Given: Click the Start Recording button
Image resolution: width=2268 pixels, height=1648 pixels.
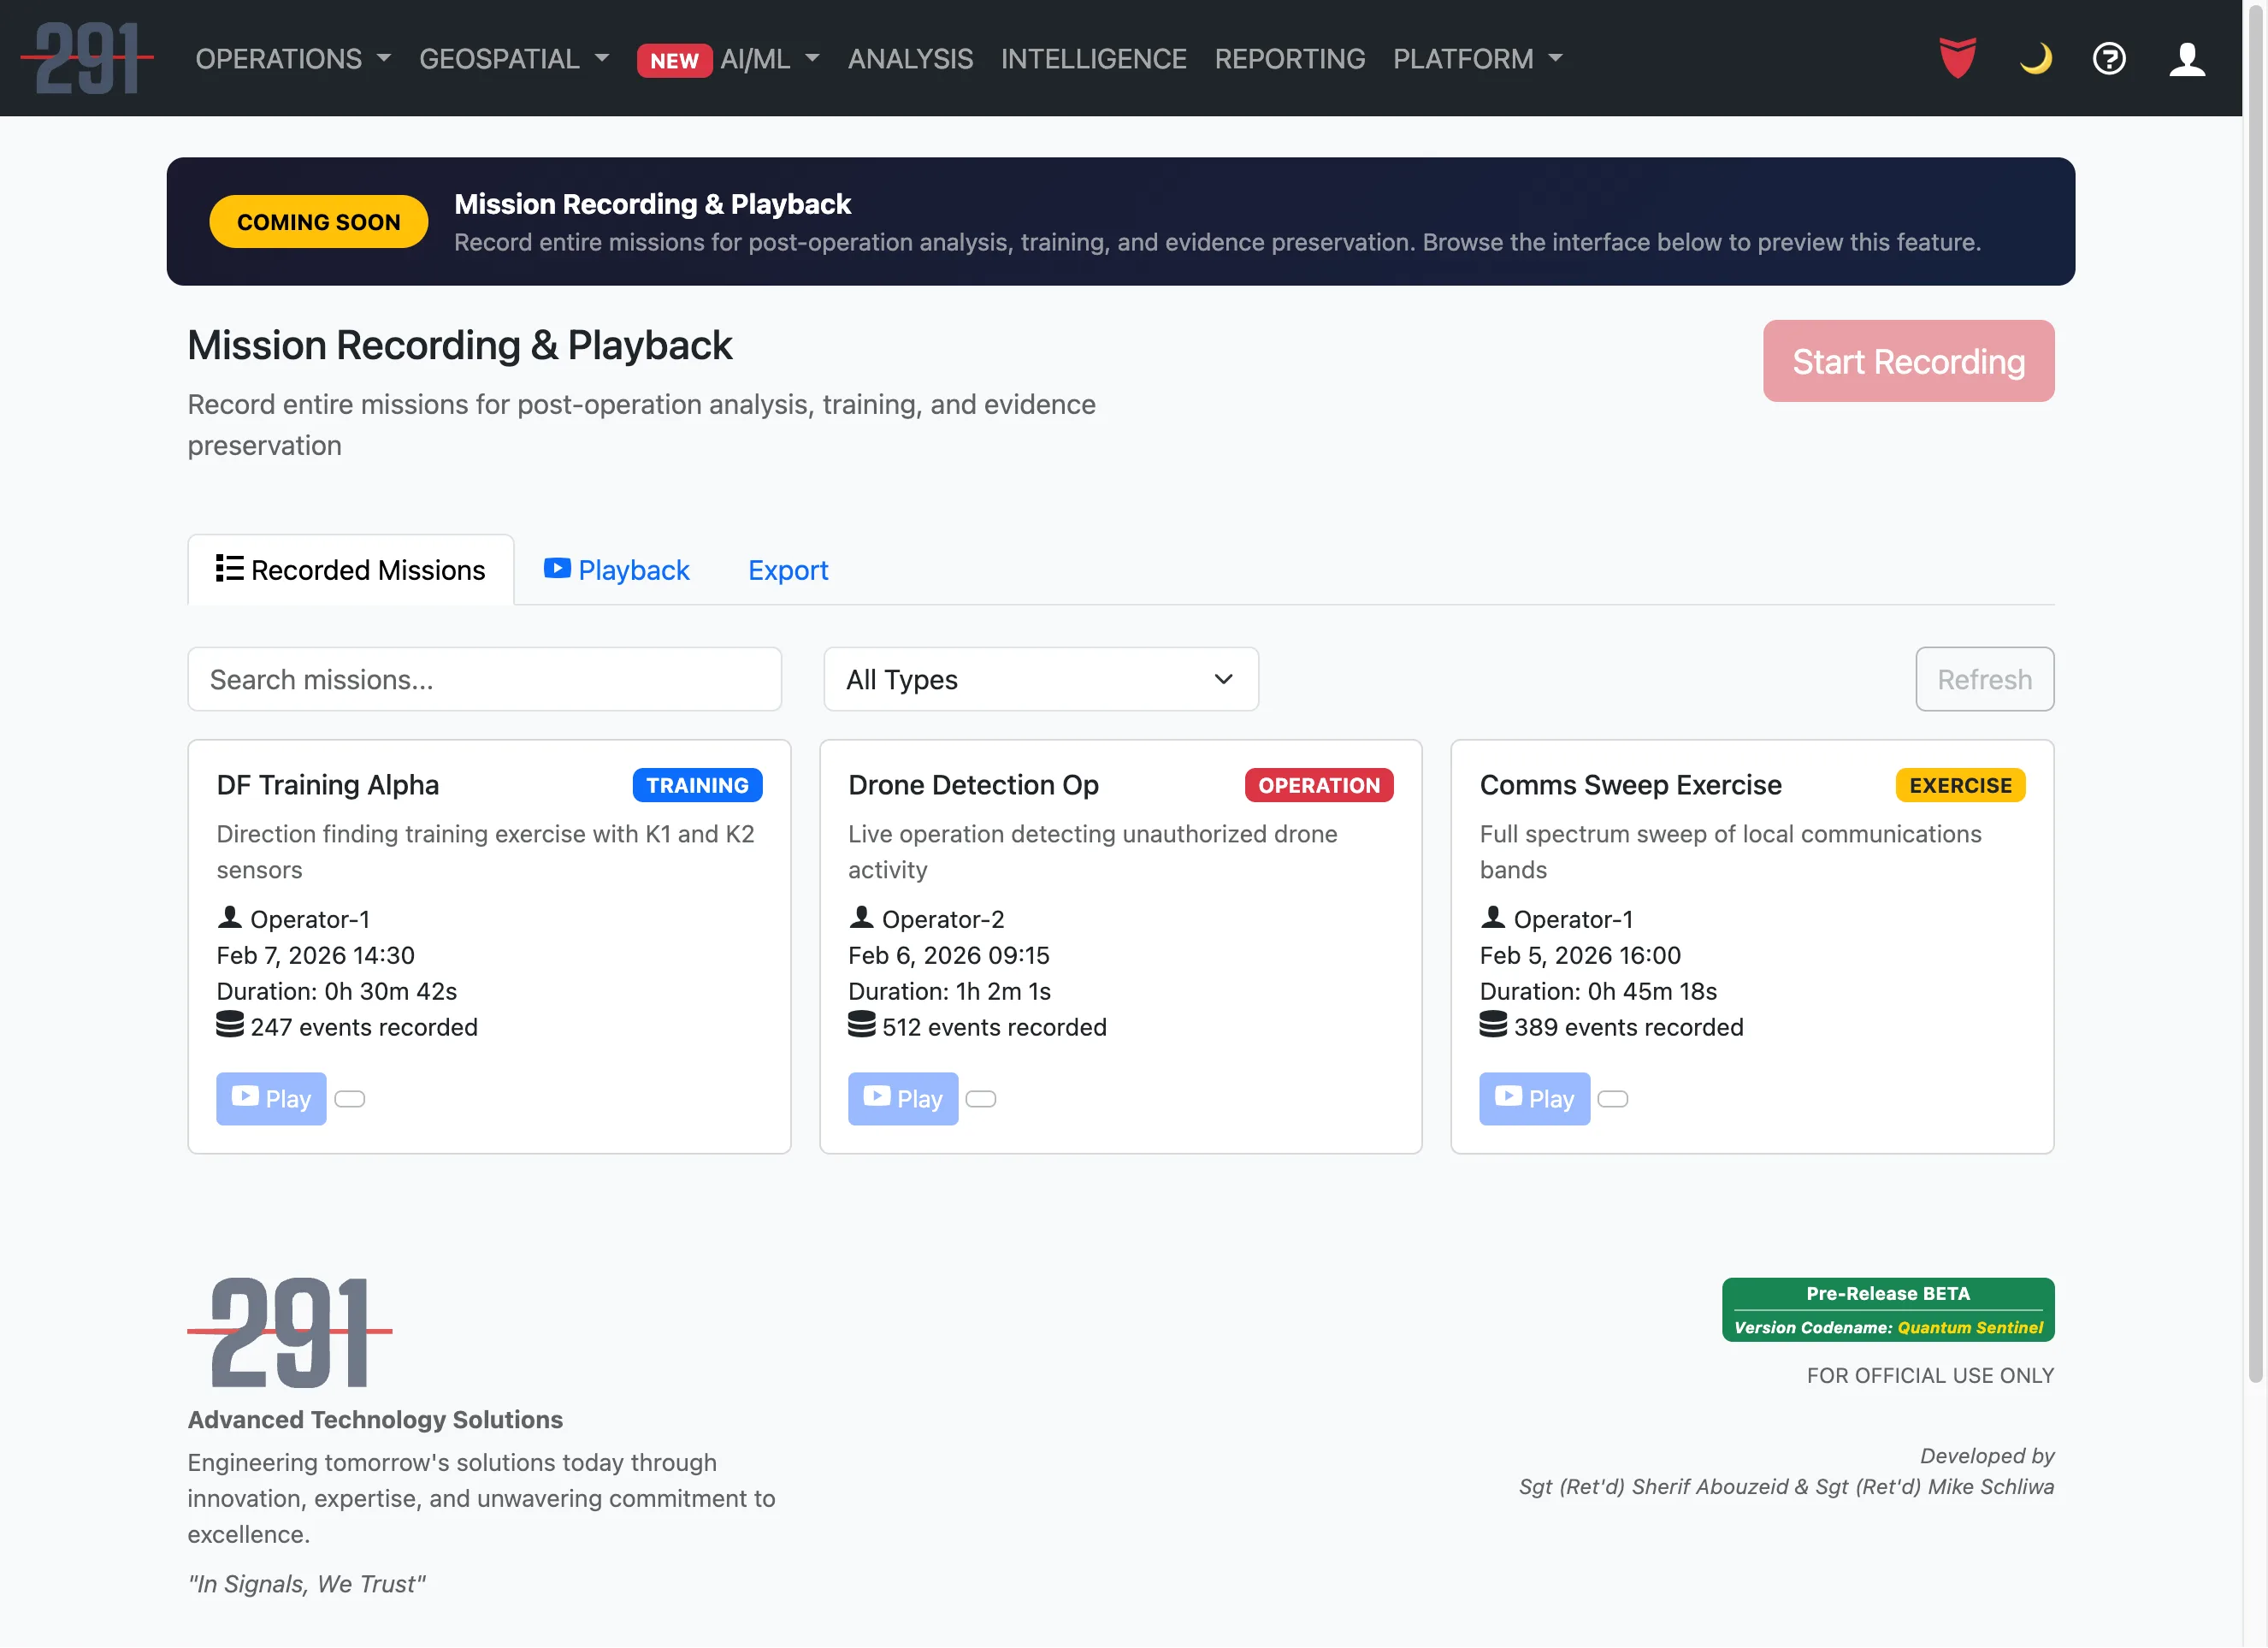Looking at the screenshot, I should [1906, 361].
